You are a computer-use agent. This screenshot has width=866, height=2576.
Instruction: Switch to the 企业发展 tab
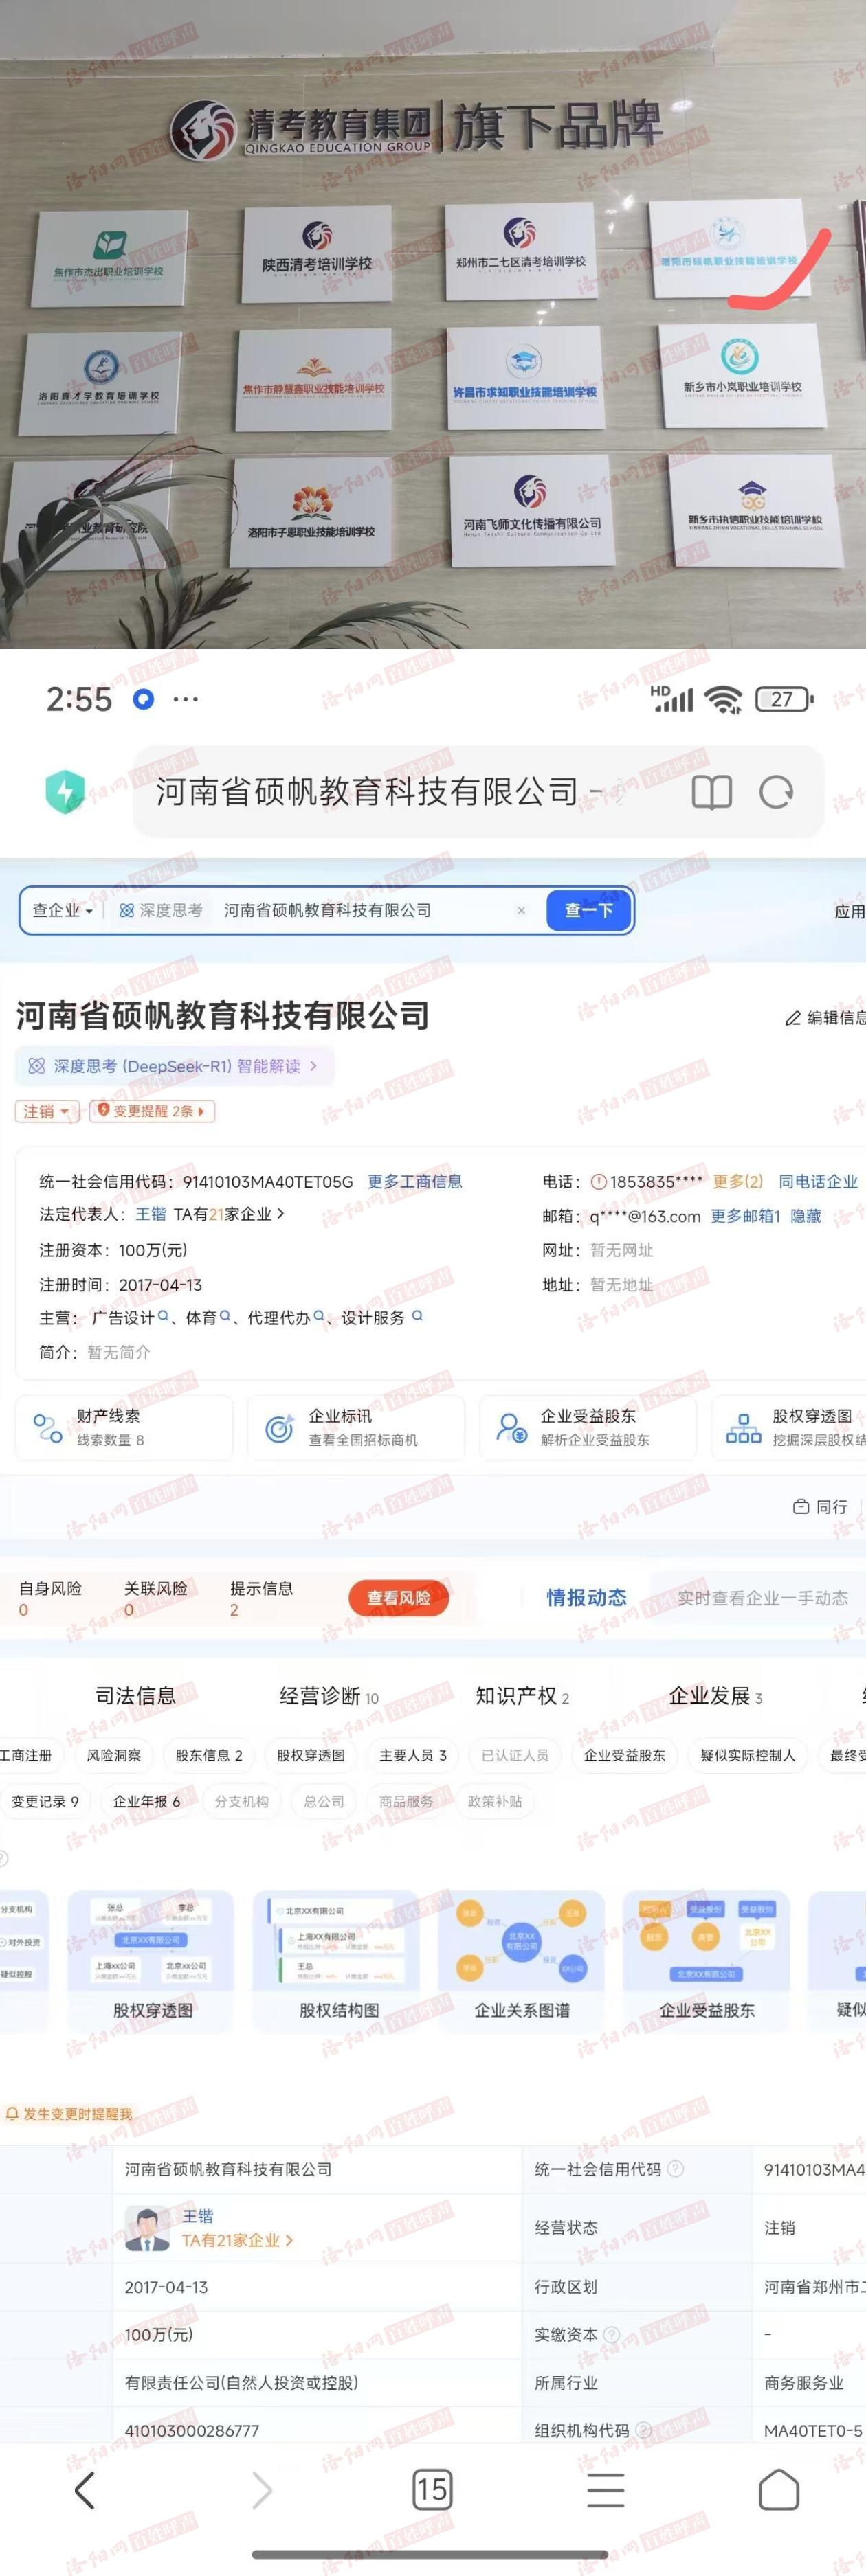pyautogui.click(x=715, y=1695)
